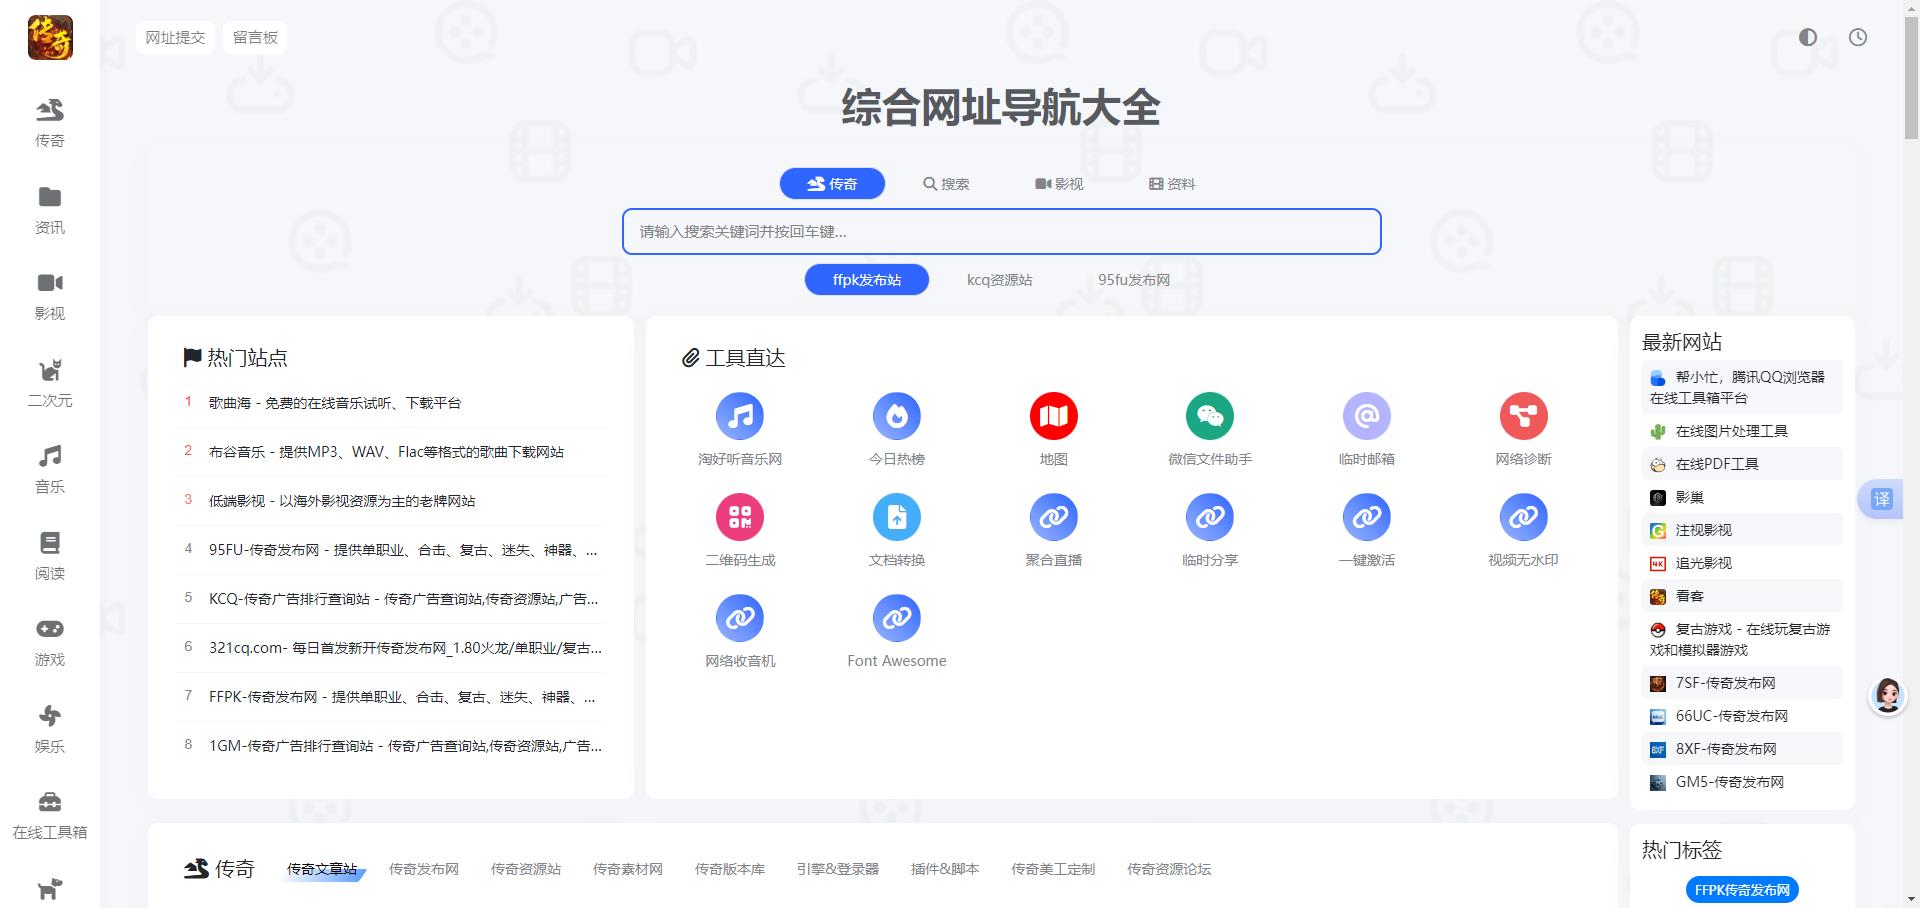Switch to 插件&脚本 tab

945,869
